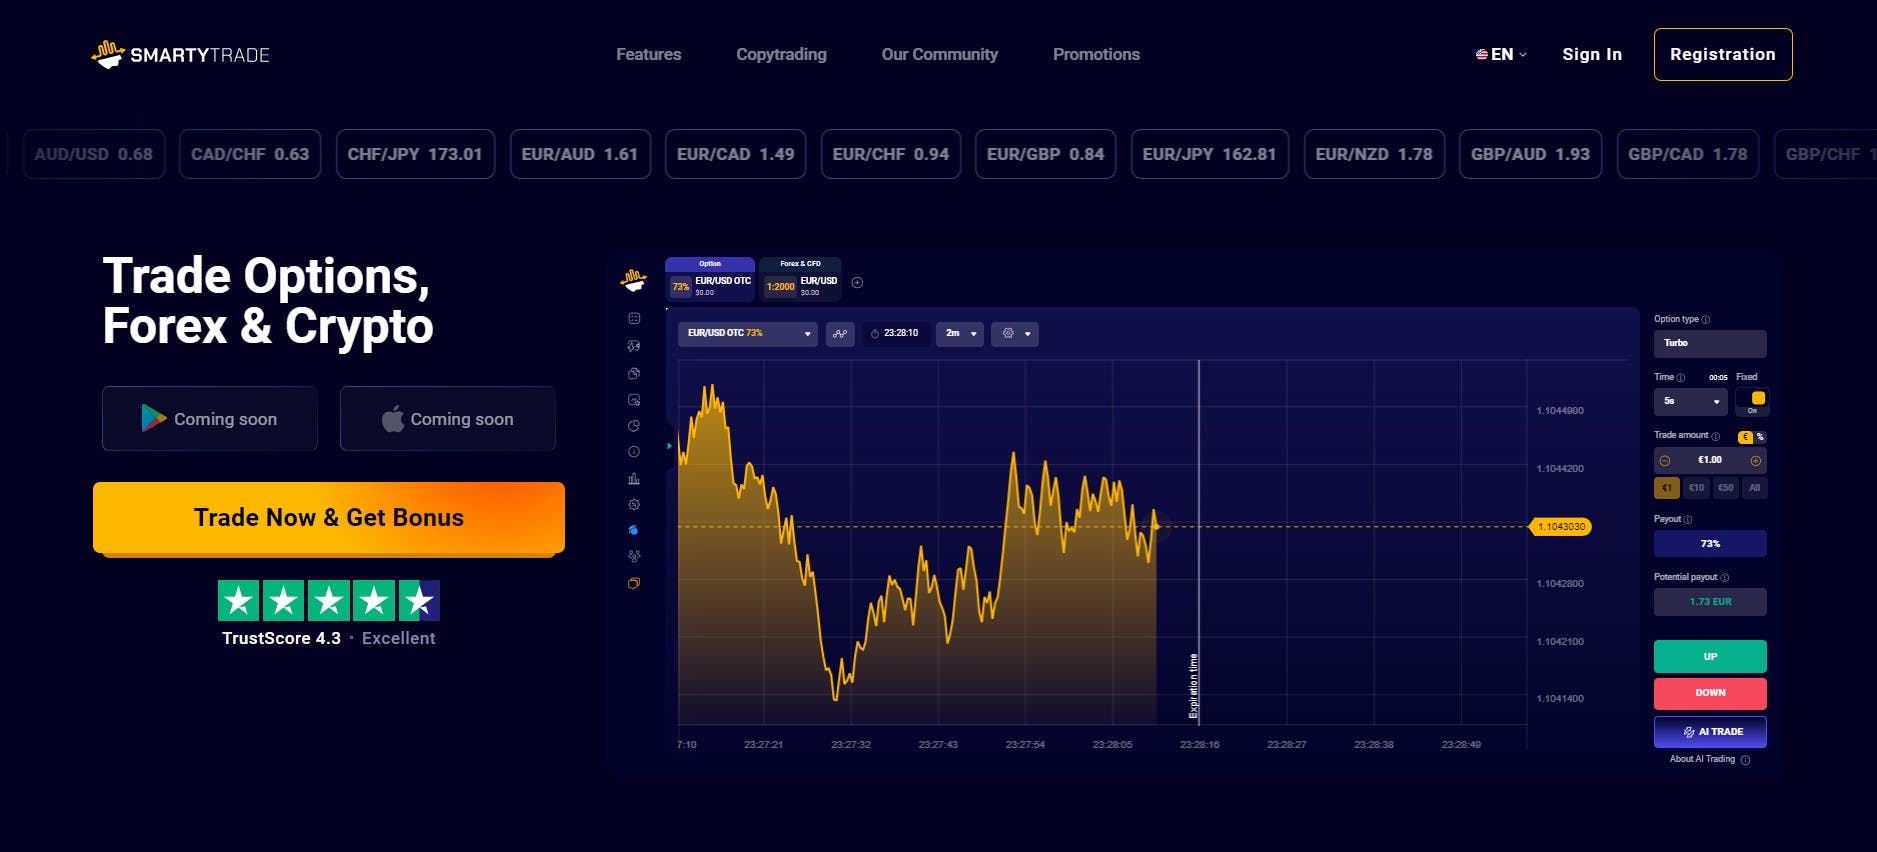
Task: Click the SmartyTrade logo in the header
Action: (181, 54)
